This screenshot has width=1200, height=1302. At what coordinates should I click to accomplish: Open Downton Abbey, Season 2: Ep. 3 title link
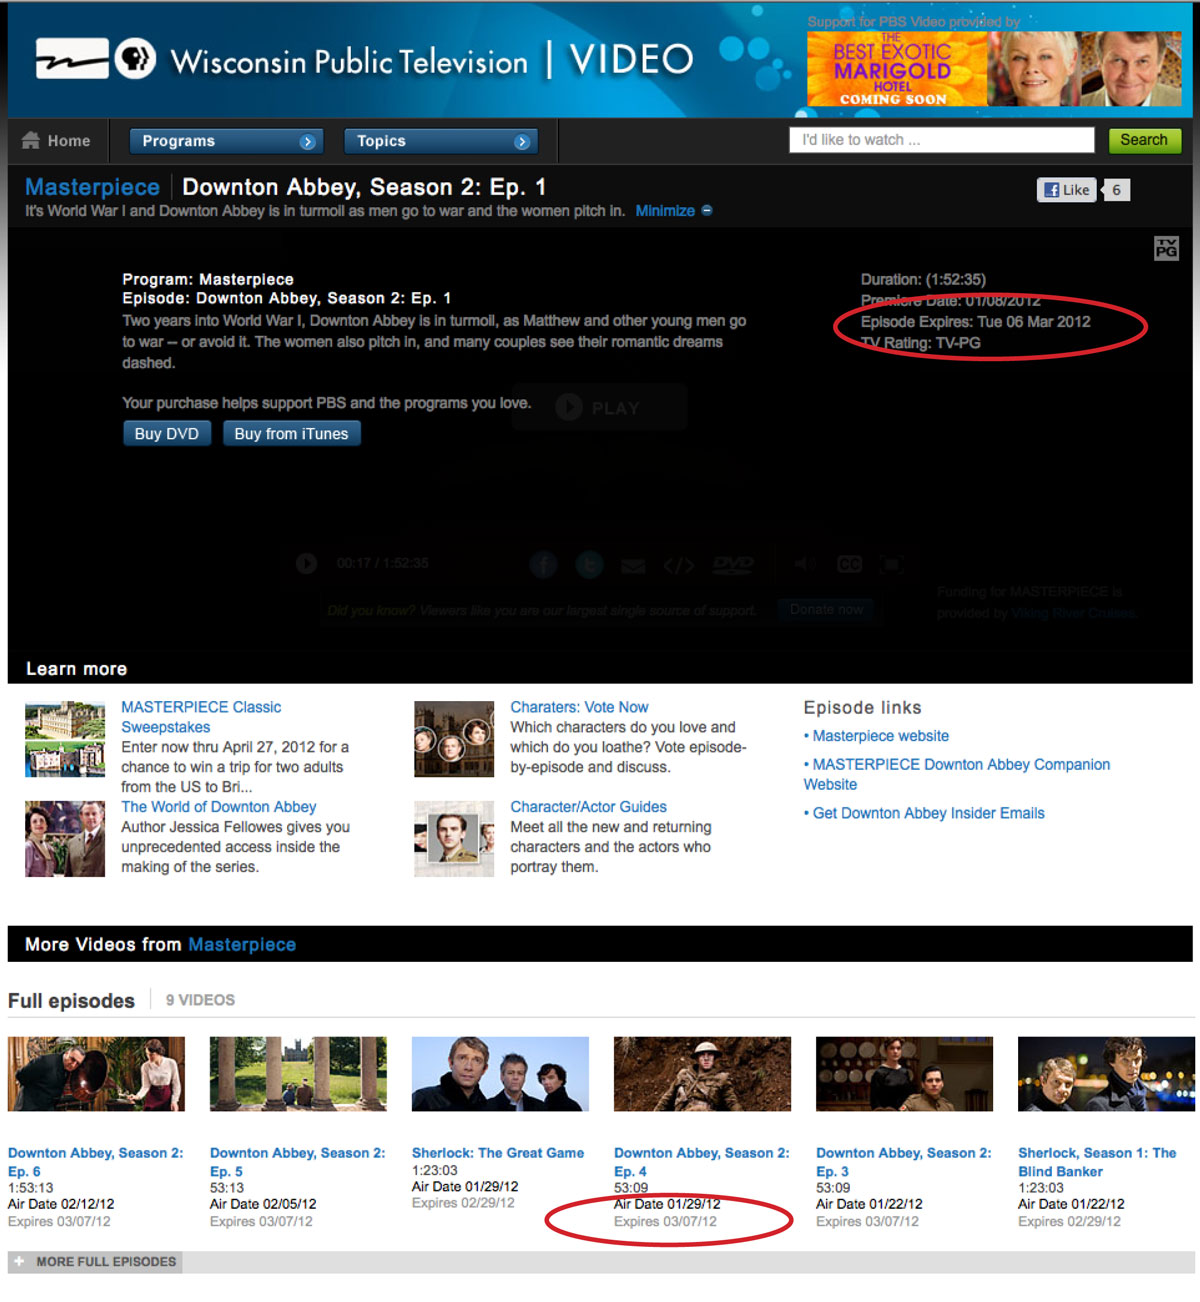[903, 1162]
